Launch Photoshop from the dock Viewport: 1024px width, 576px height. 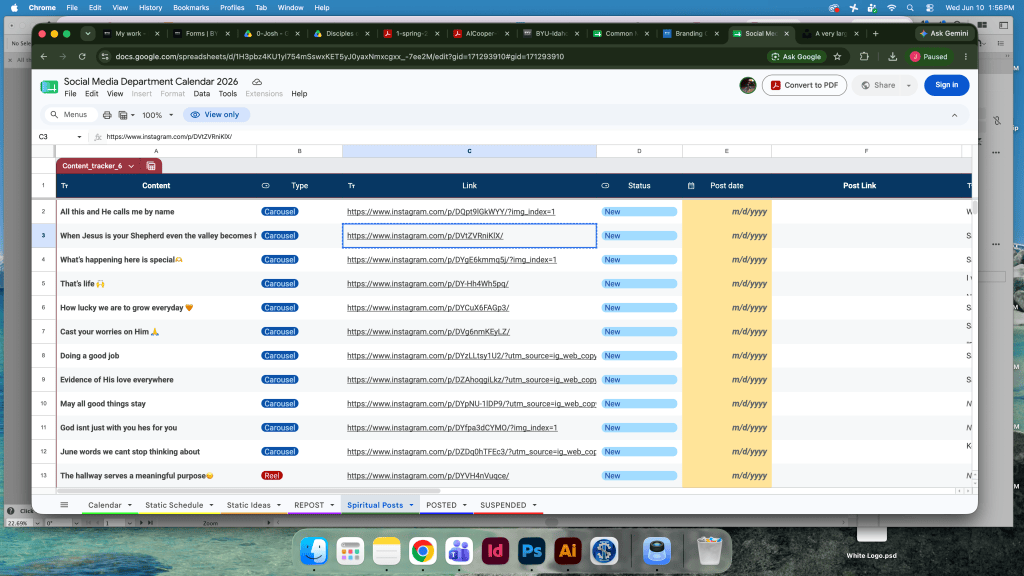[x=531, y=551]
